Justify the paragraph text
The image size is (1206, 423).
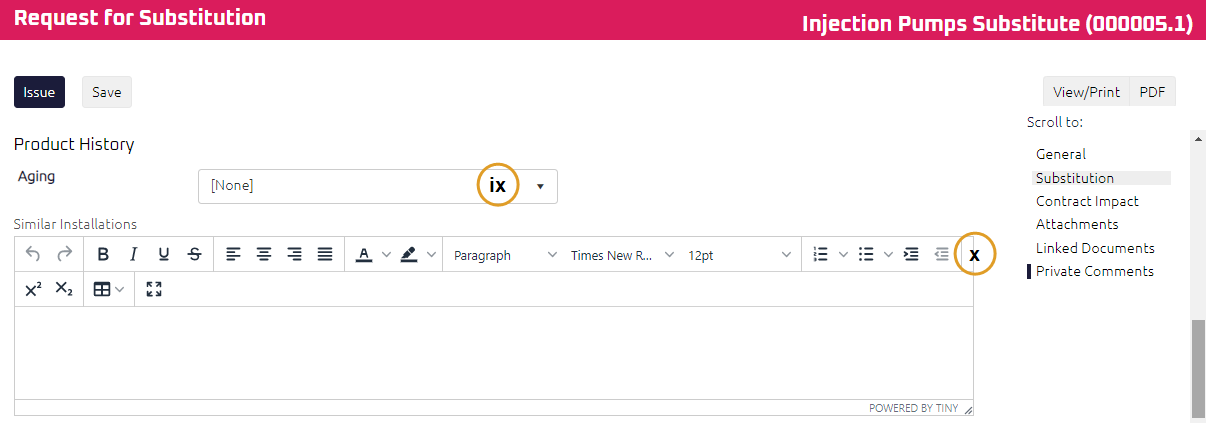(325, 255)
